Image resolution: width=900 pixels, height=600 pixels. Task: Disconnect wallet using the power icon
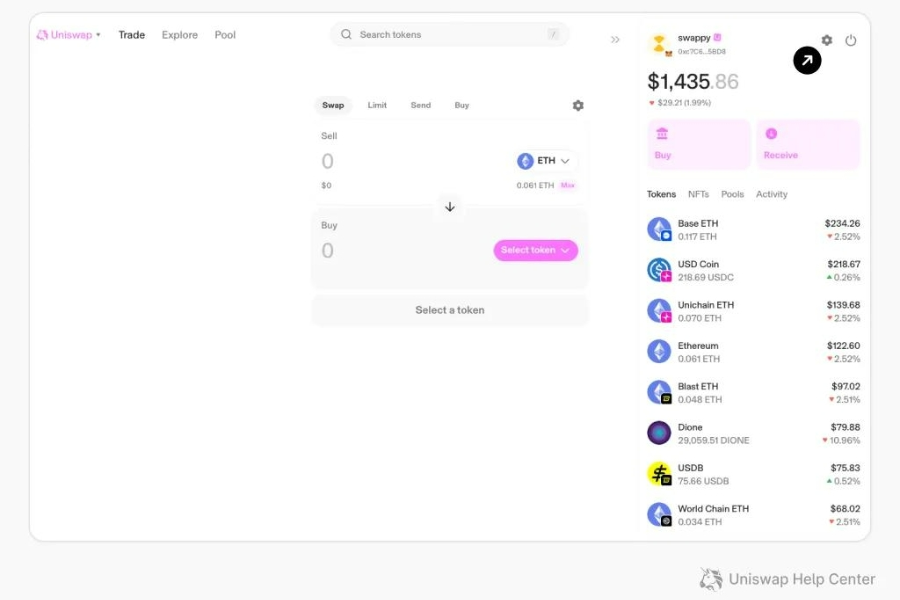tap(851, 40)
